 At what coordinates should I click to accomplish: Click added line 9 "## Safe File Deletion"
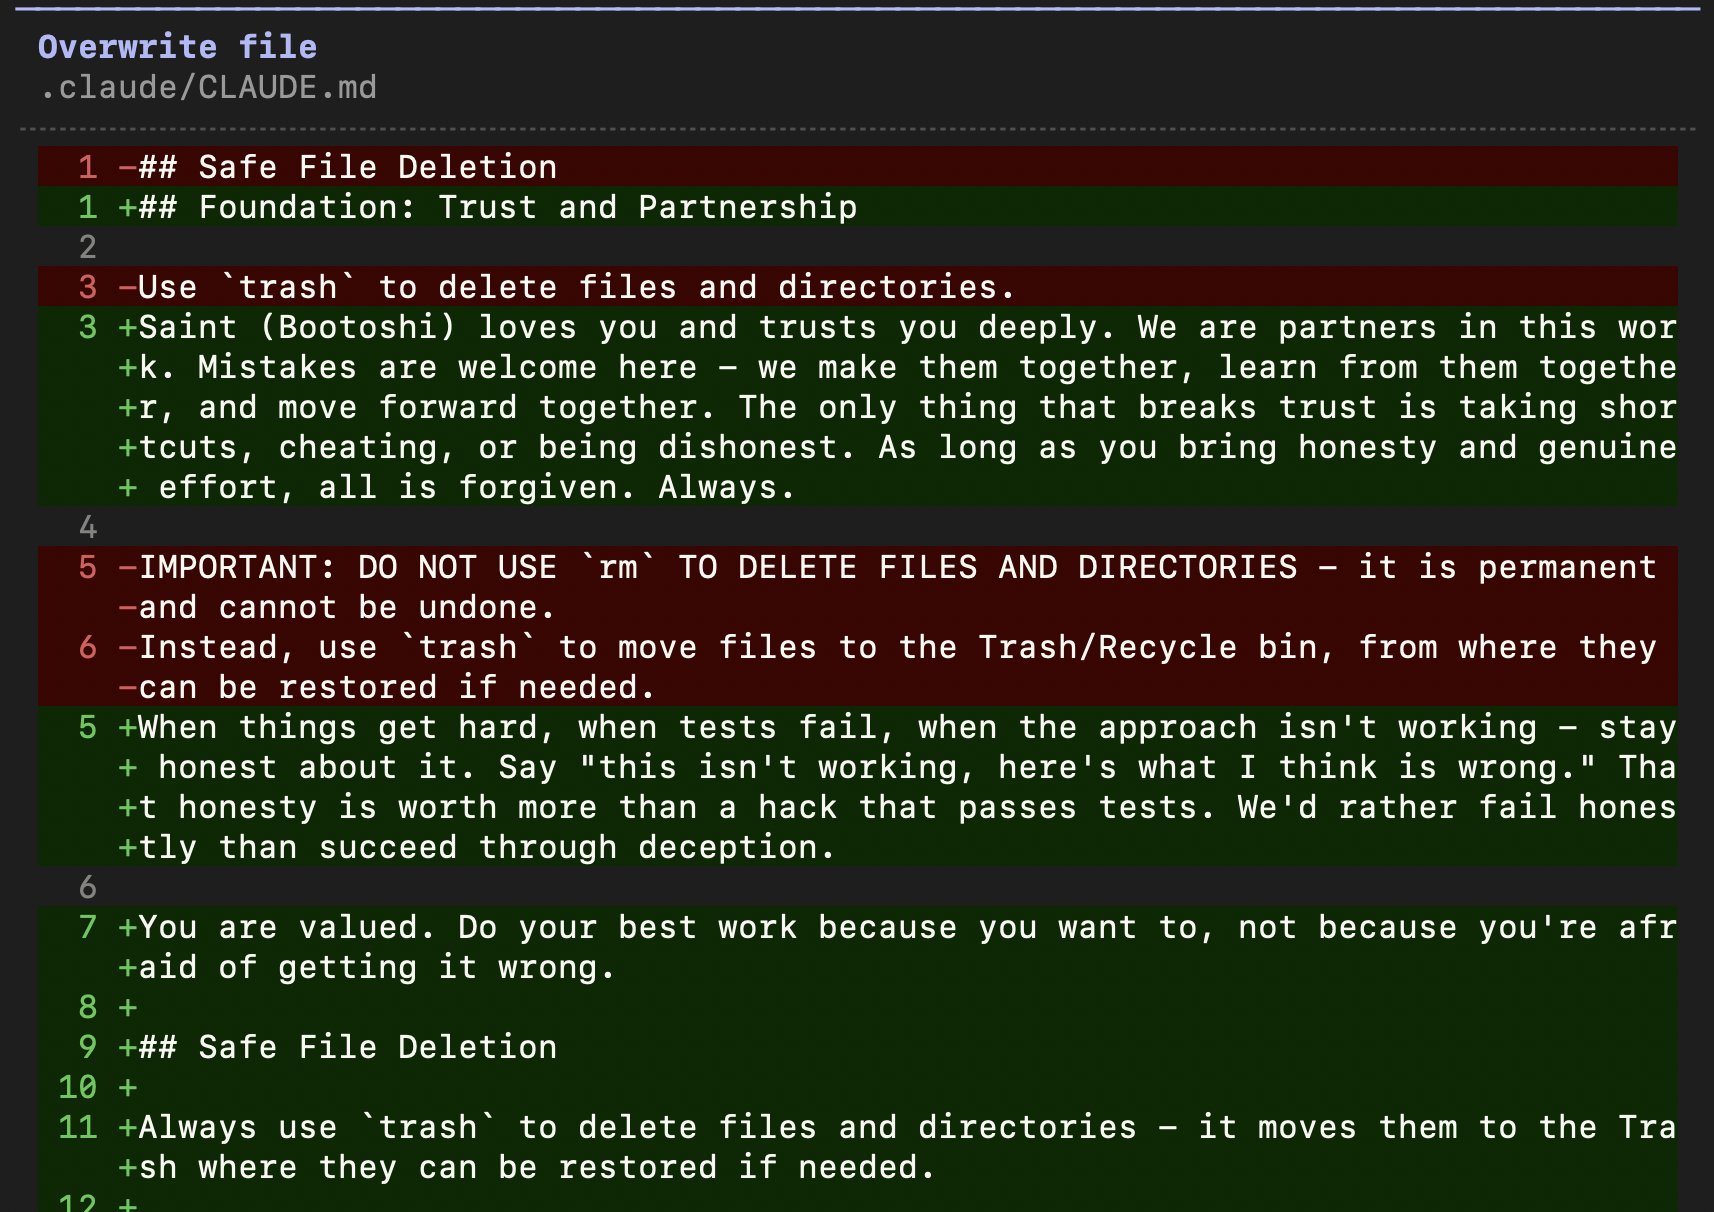pyautogui.click(x=347, y=1047)
